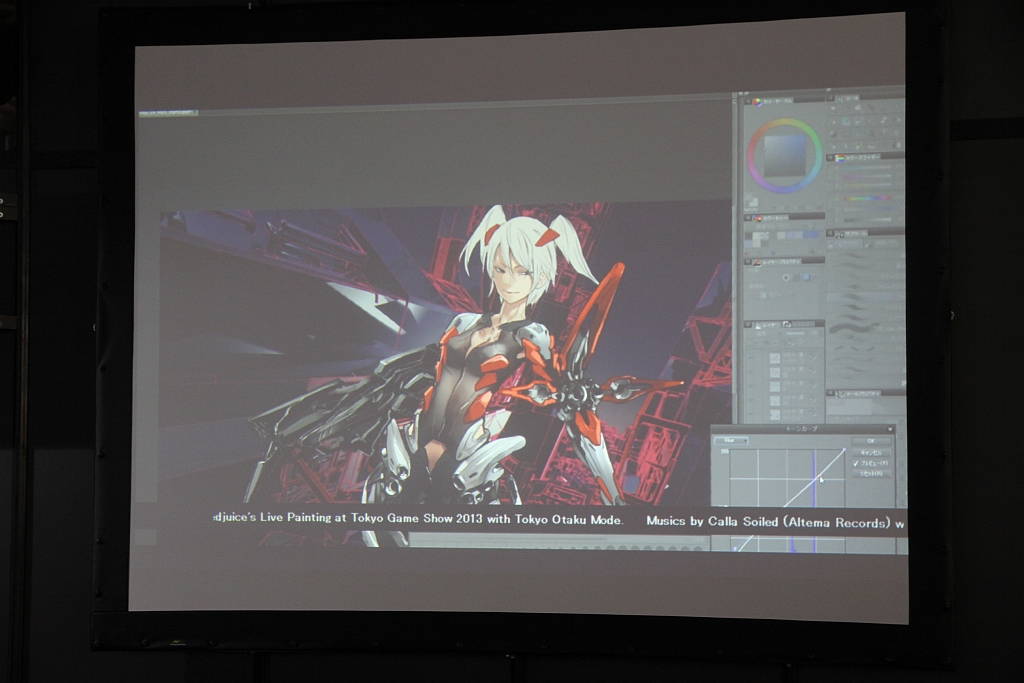Open the Color Set panel tab
The image size is (1024, 683).
(771, 217)
